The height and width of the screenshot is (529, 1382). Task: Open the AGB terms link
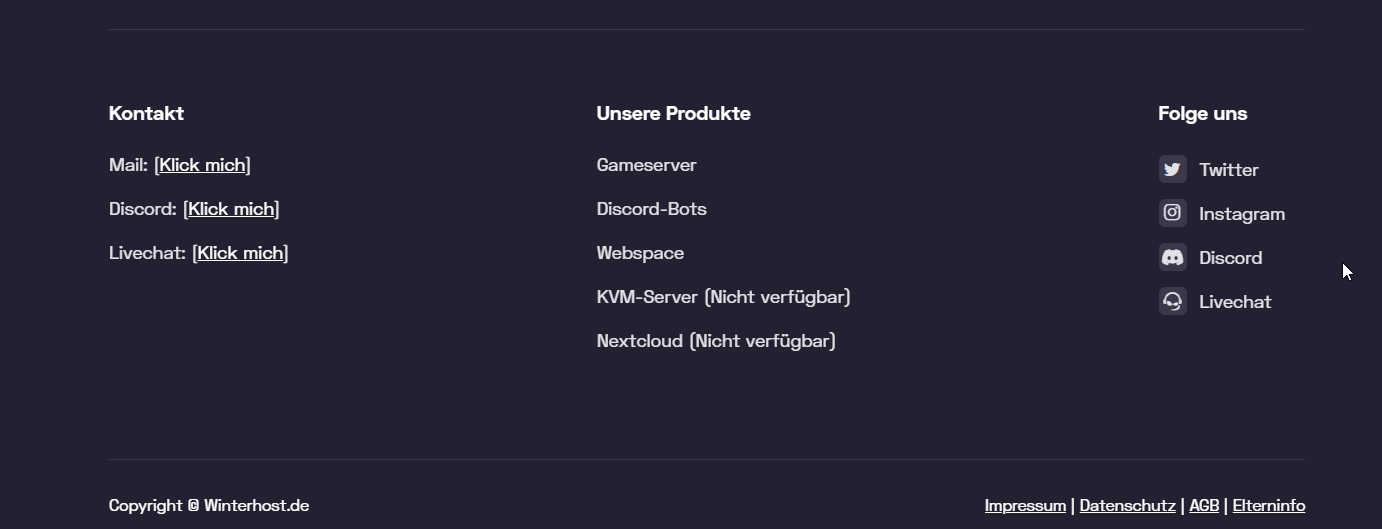1204,506
